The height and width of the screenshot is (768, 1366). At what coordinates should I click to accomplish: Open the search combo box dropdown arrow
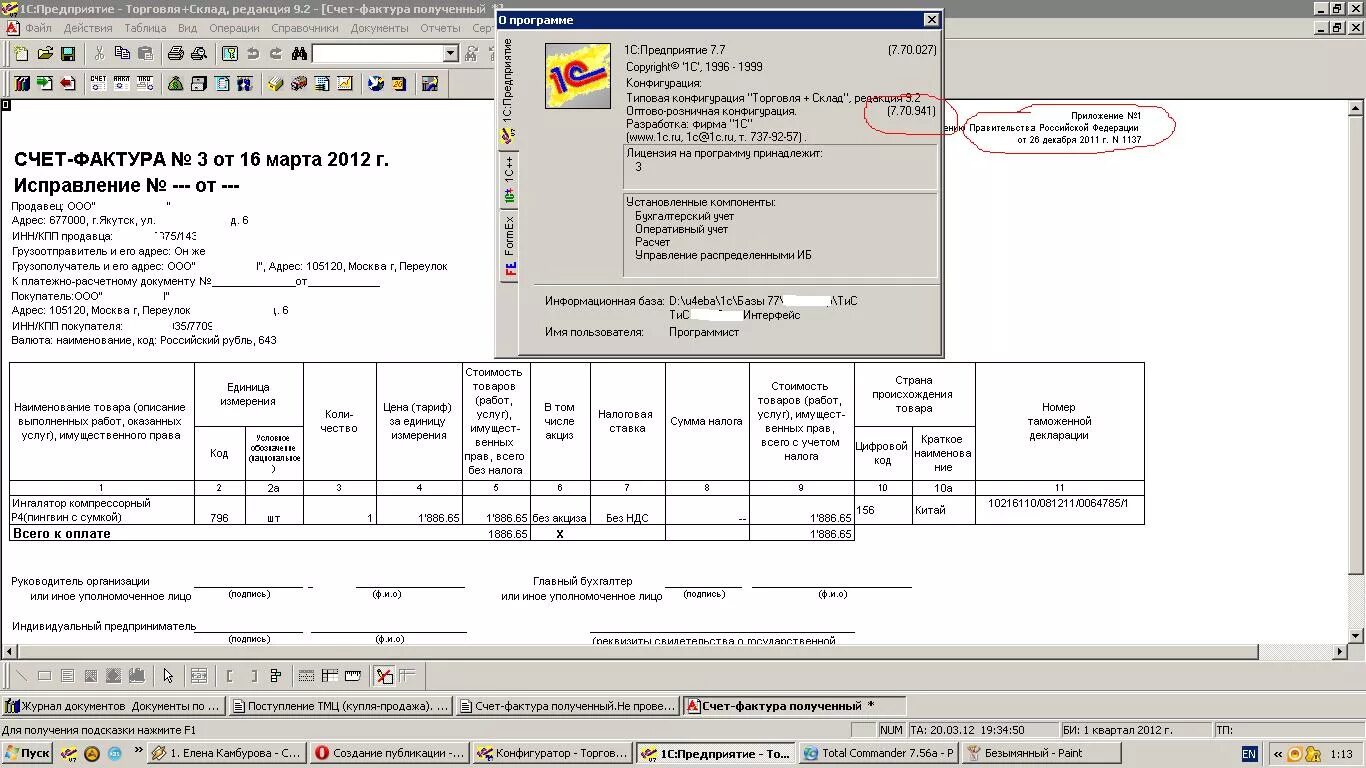[x=450, y=54]
